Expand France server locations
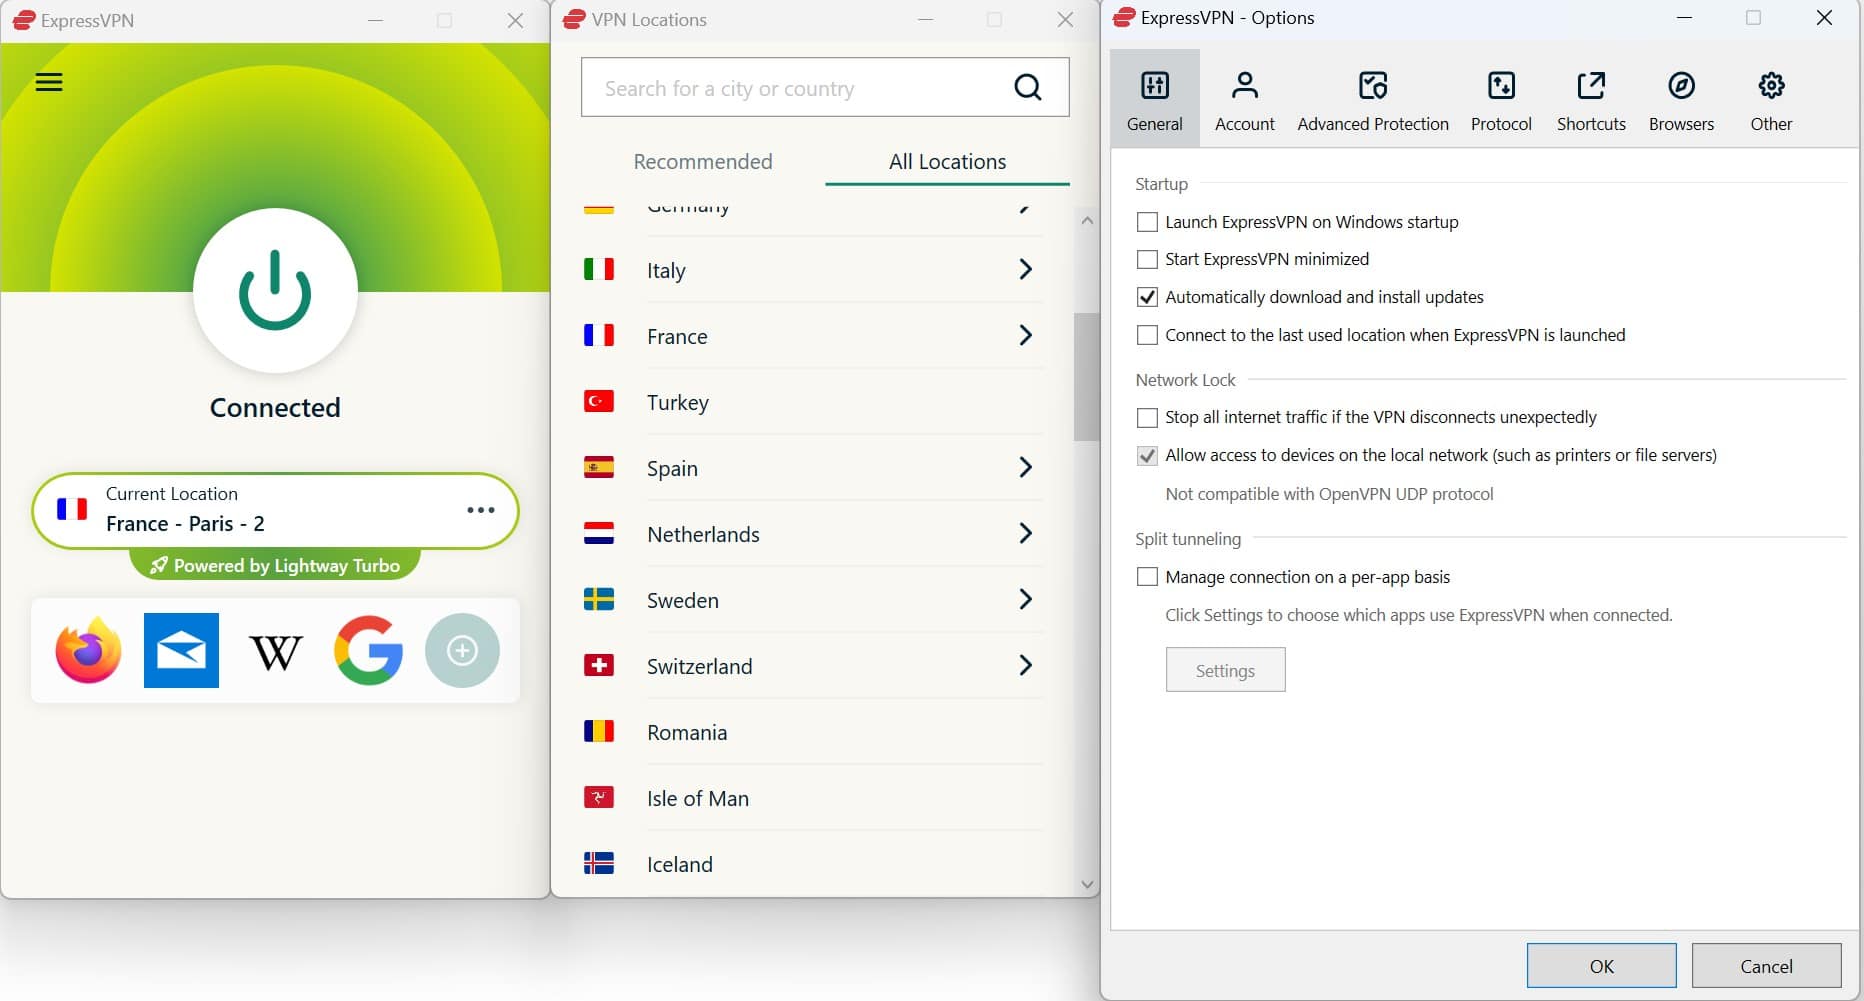The image size is (1864, 1001). (x=1025, y=335)
